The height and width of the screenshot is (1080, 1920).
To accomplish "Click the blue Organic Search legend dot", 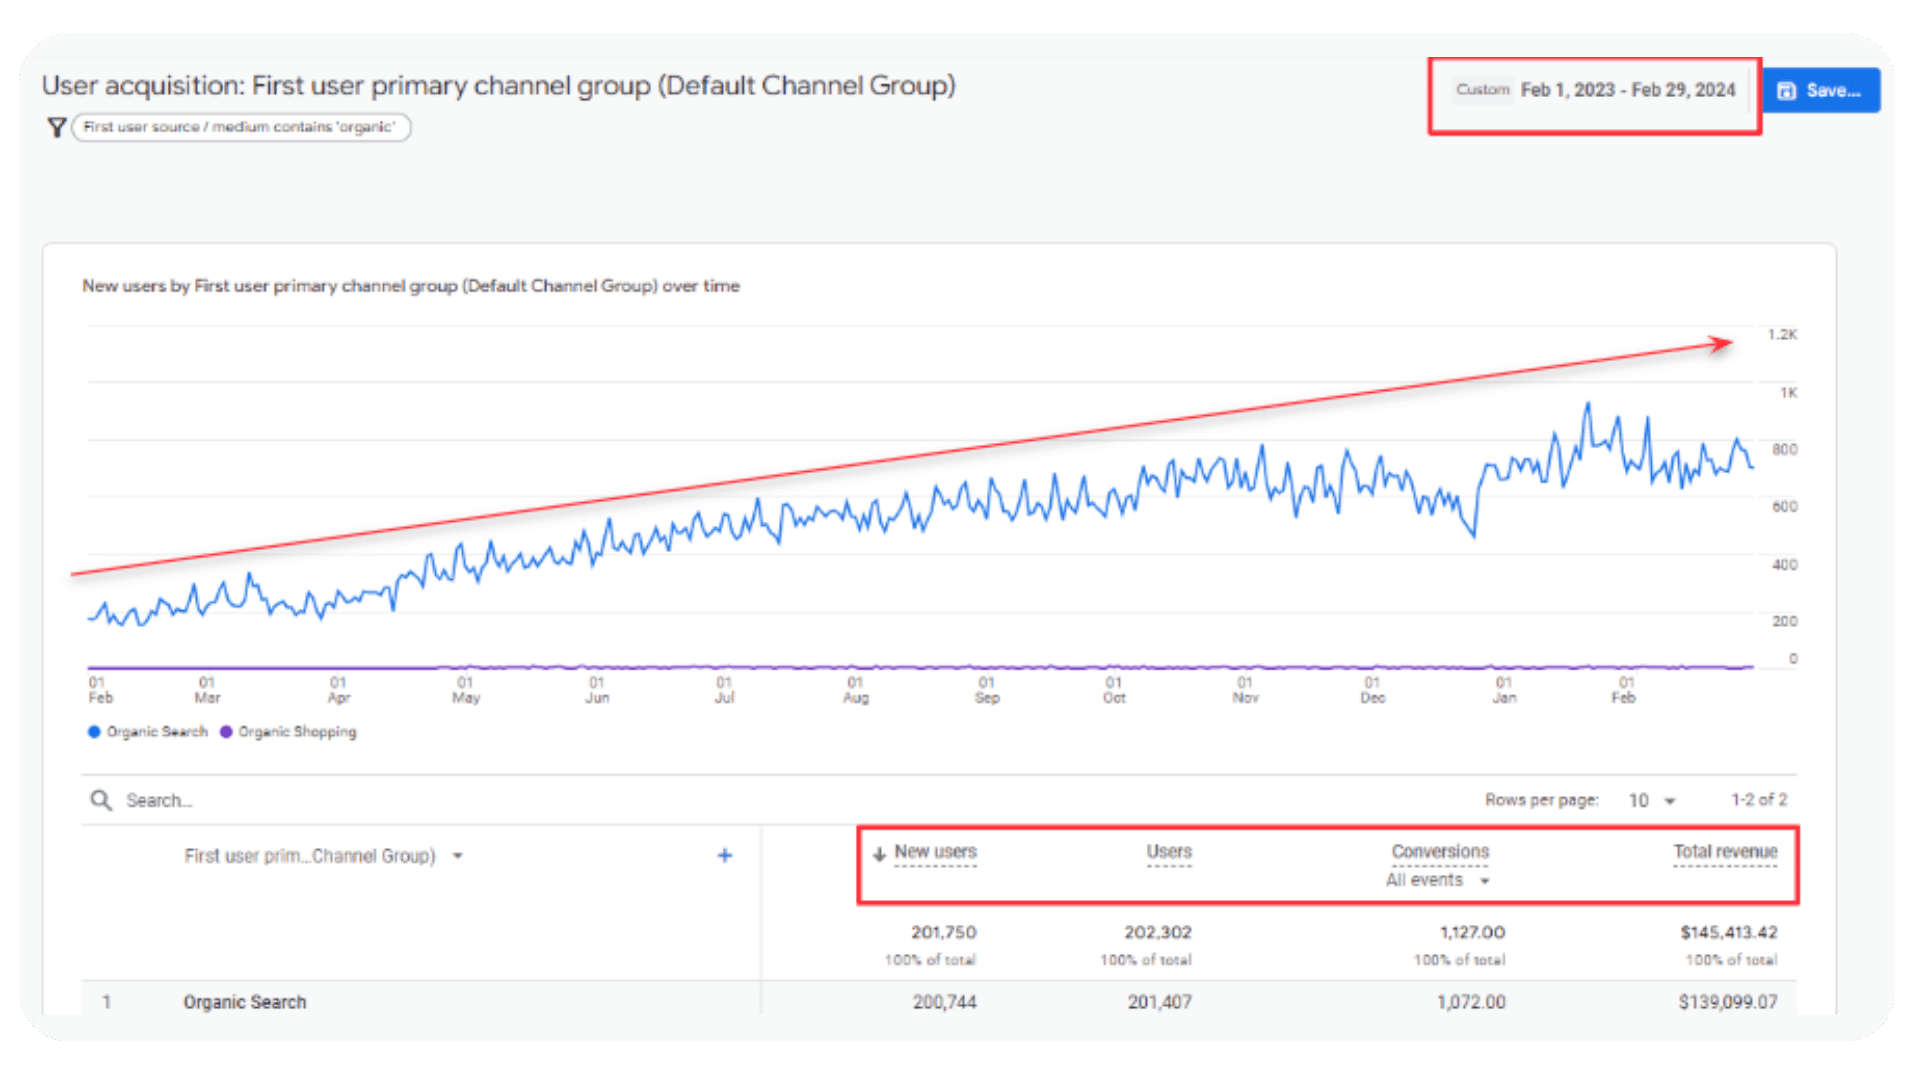I will 94,732.
